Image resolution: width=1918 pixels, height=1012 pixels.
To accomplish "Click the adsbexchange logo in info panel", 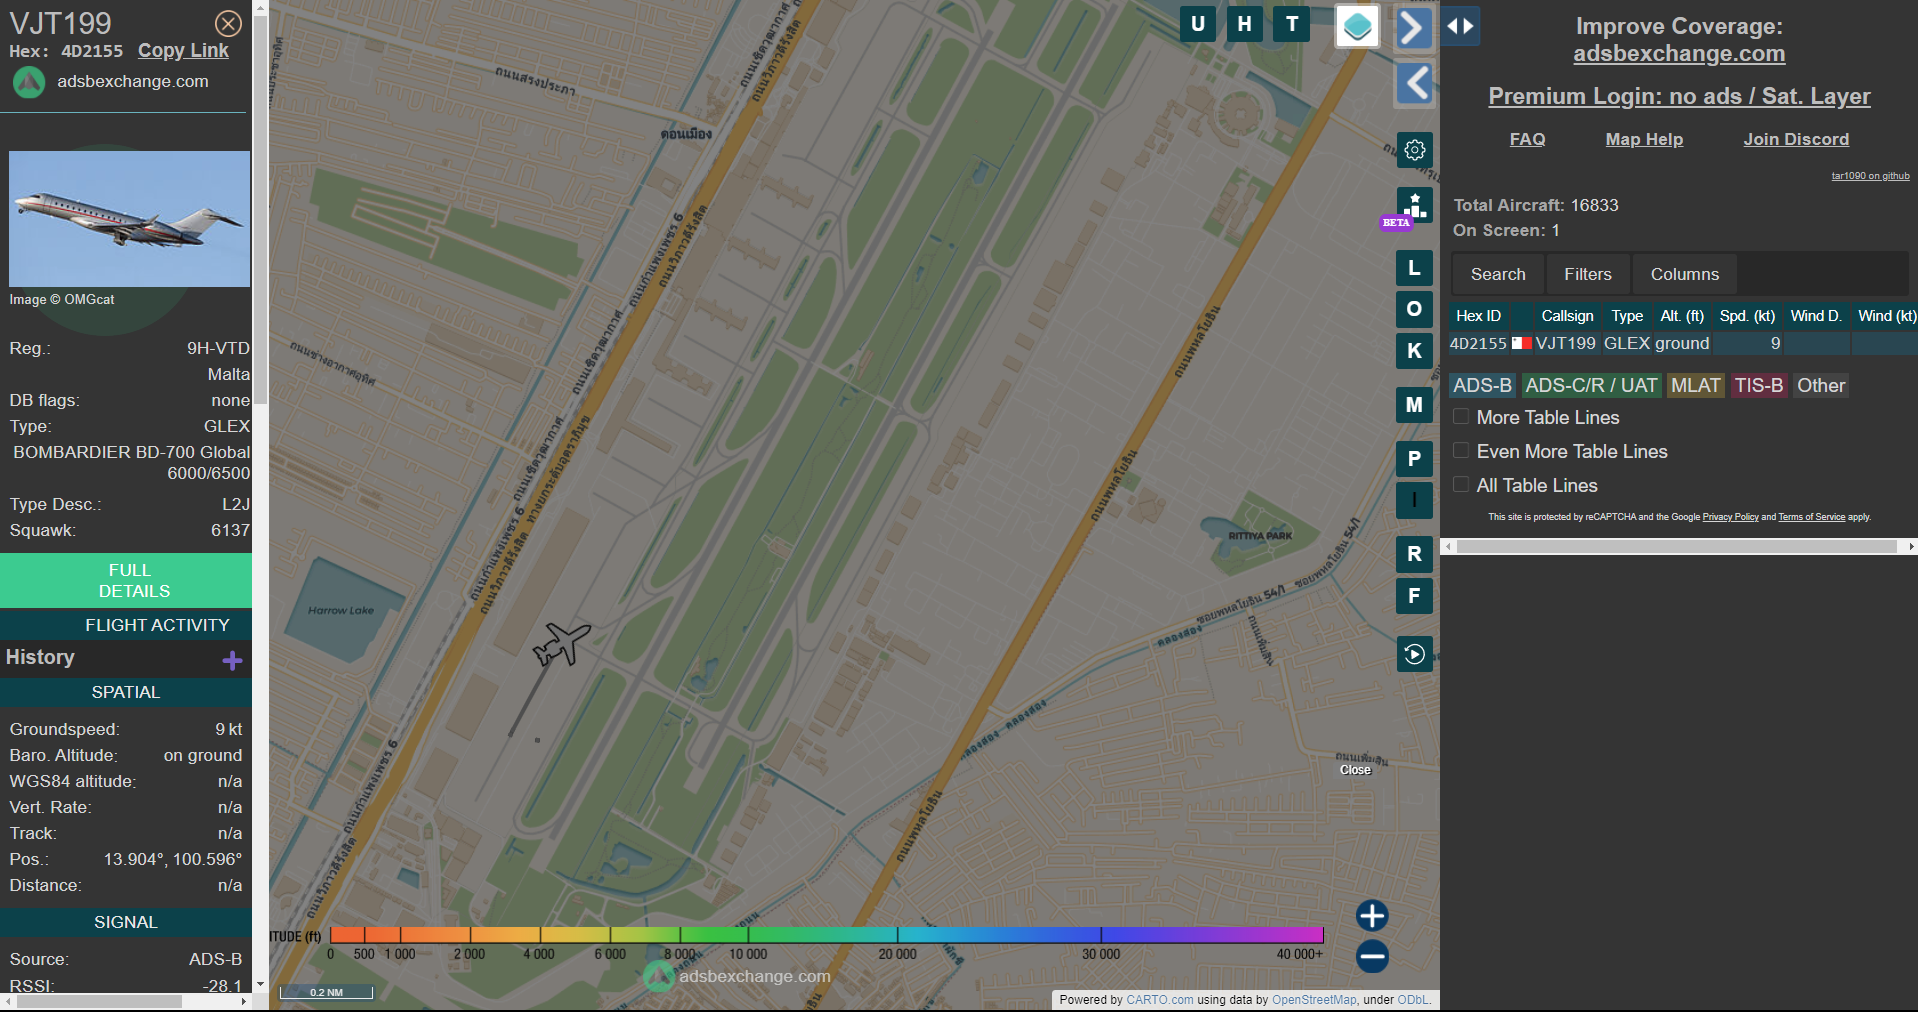I will [29, 82].
